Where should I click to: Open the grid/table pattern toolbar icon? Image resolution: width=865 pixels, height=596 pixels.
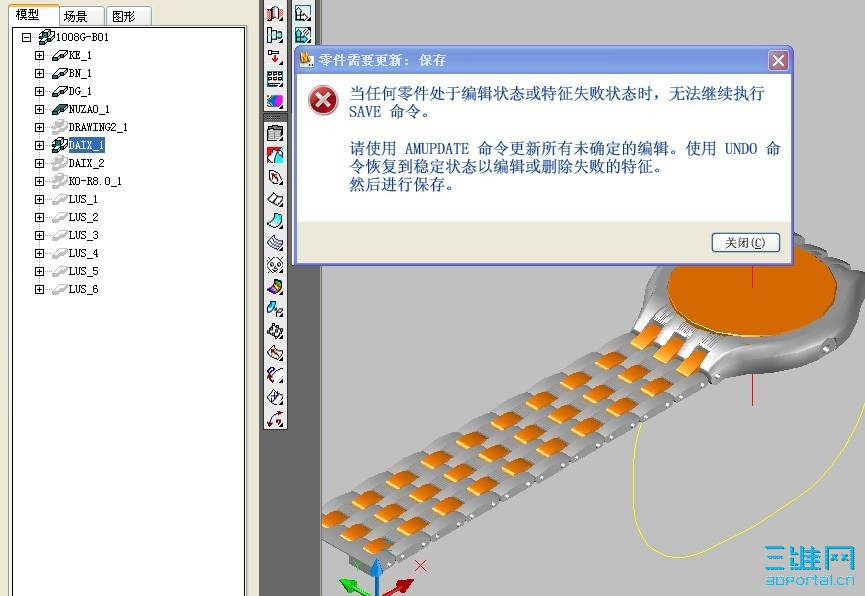click(275, 79)
